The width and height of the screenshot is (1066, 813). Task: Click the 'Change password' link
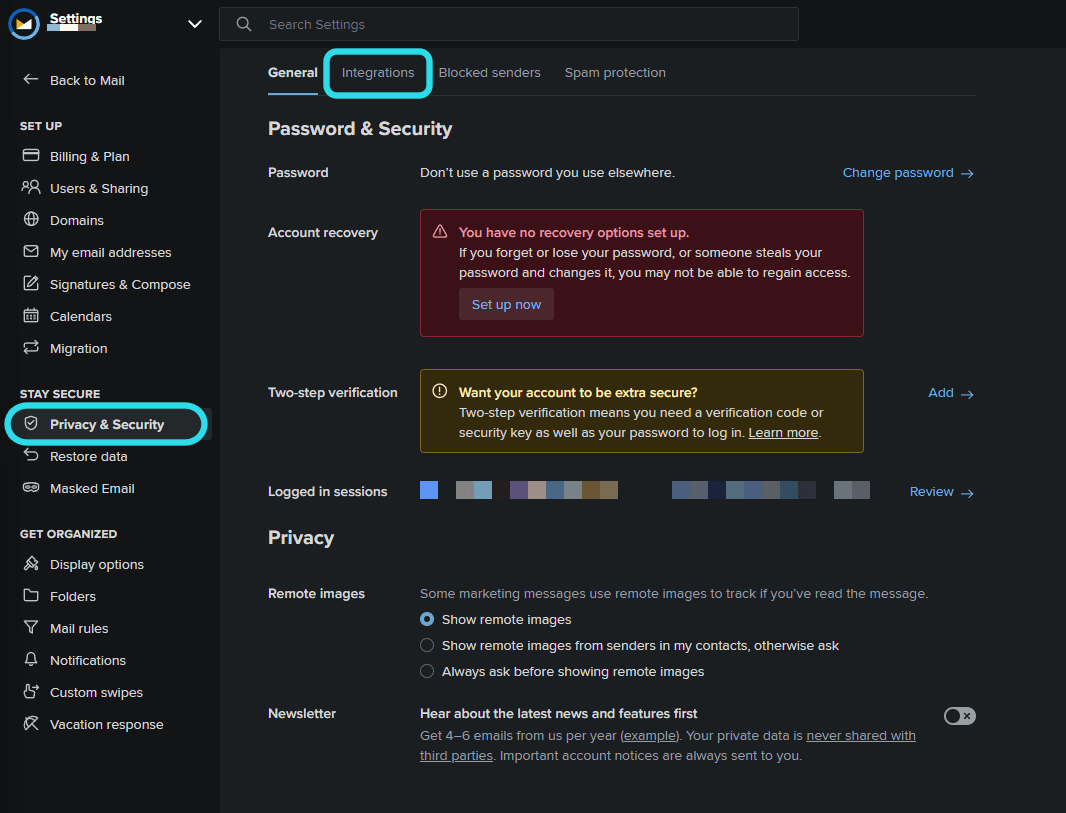point(898,173)
